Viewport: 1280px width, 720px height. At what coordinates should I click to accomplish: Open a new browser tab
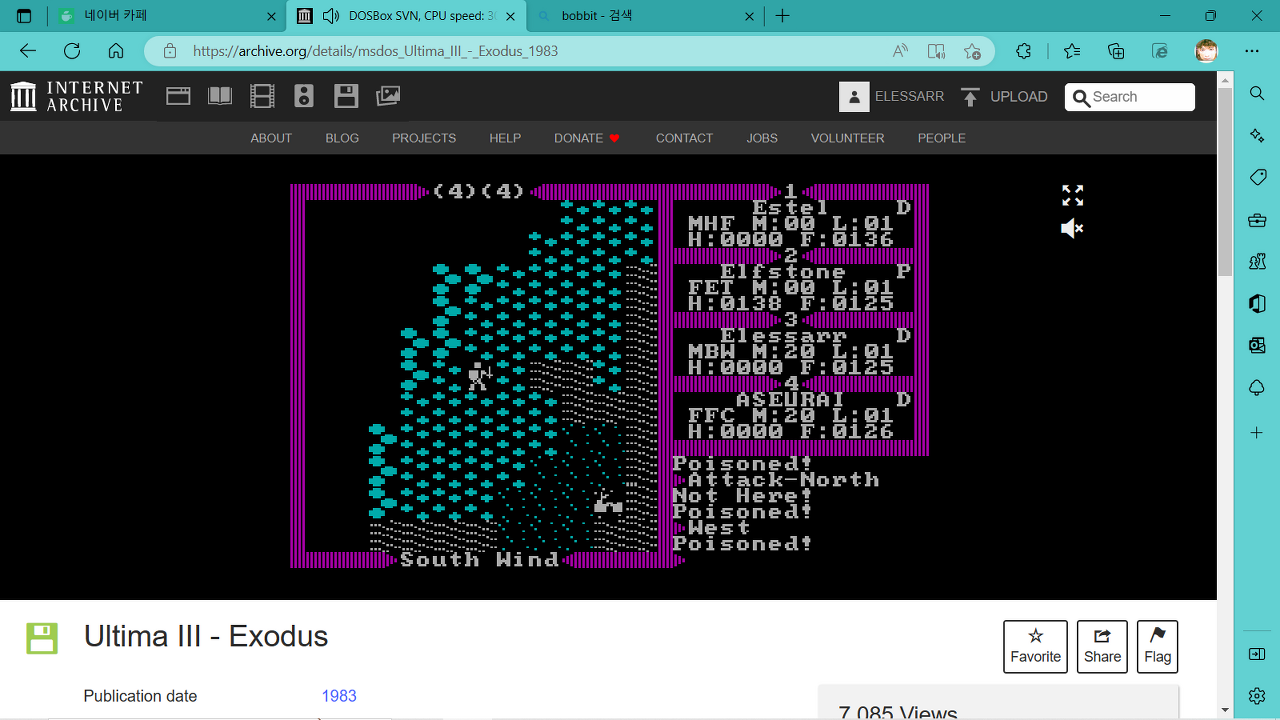click(782, 16)
